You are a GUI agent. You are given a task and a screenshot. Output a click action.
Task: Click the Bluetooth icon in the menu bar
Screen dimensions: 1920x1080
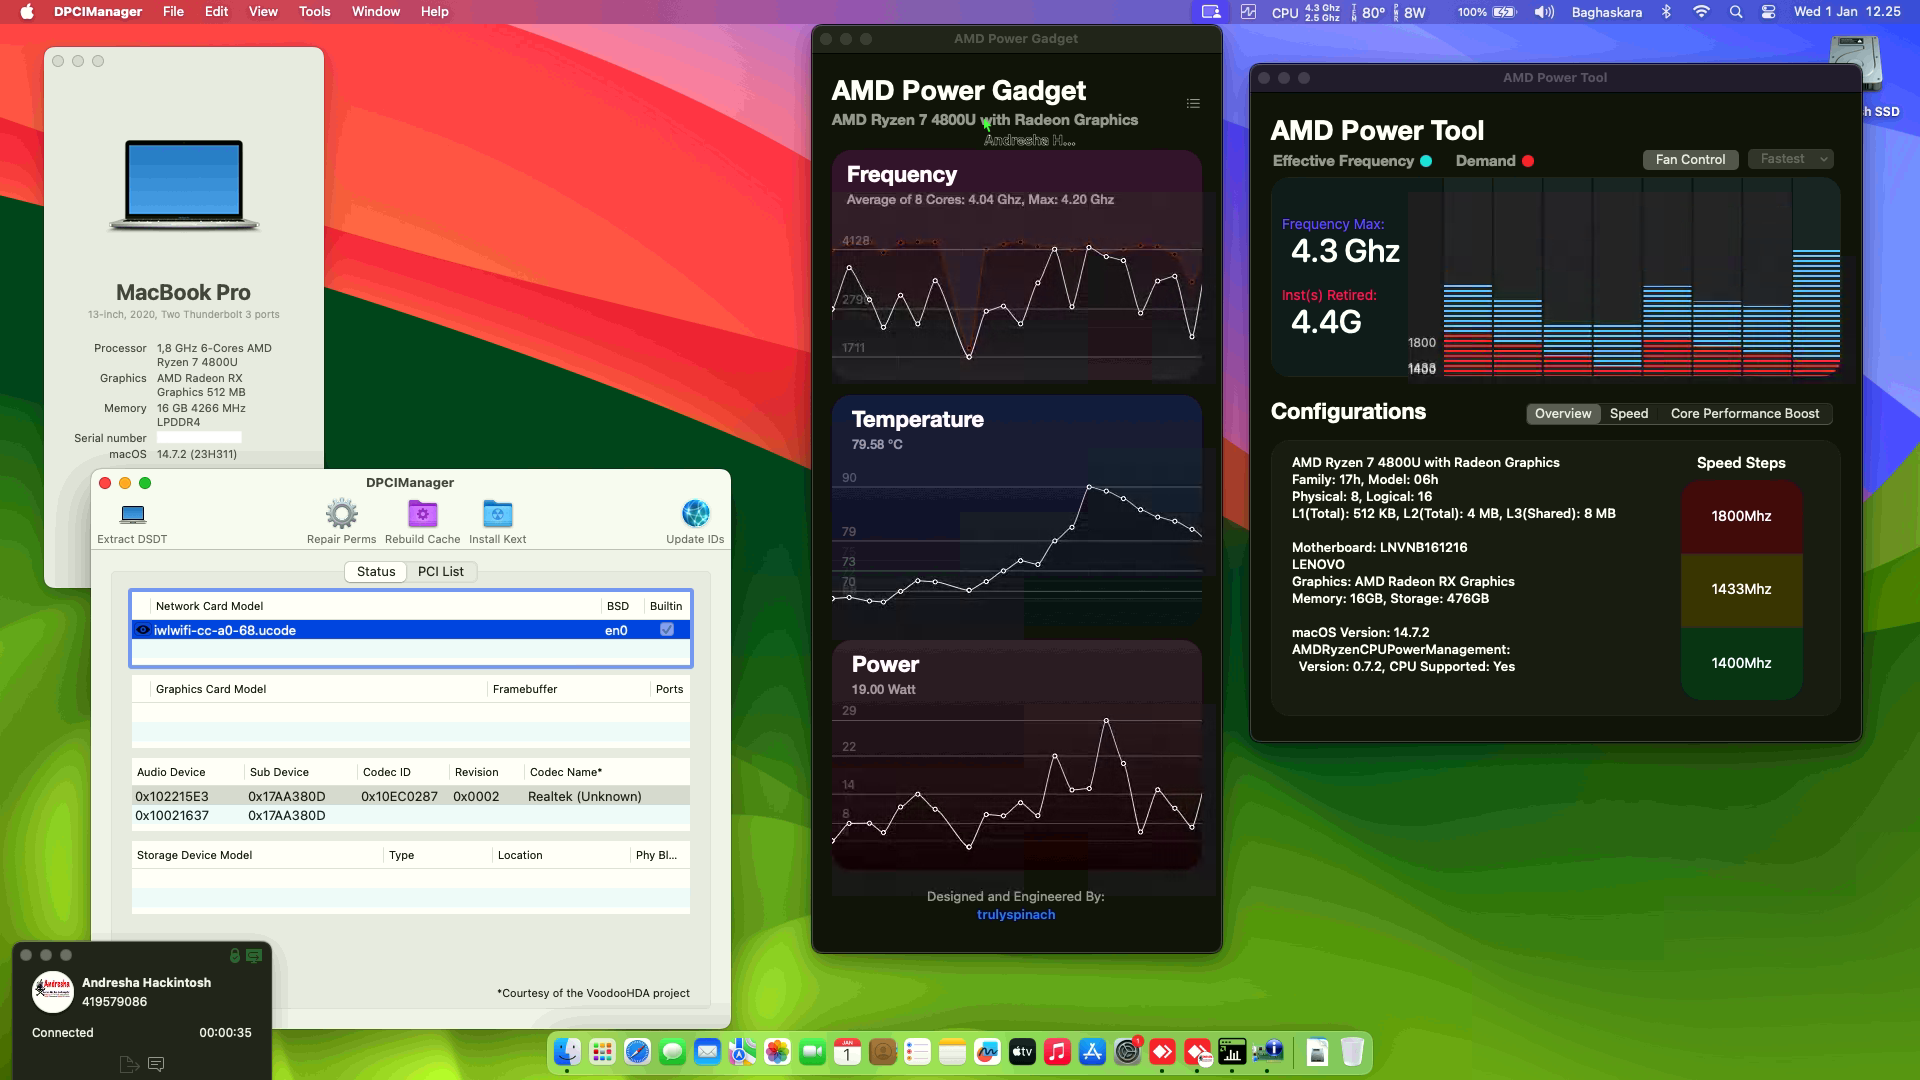[1666, 13]
